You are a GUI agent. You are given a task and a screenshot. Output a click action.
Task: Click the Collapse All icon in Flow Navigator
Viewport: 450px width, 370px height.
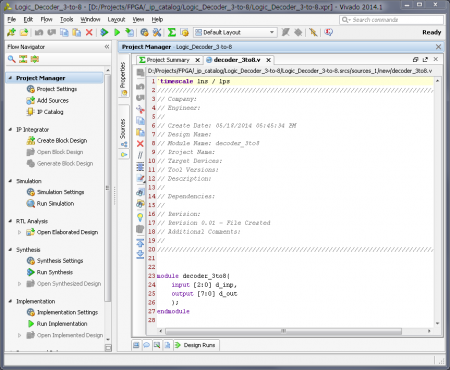pos(23,59)
